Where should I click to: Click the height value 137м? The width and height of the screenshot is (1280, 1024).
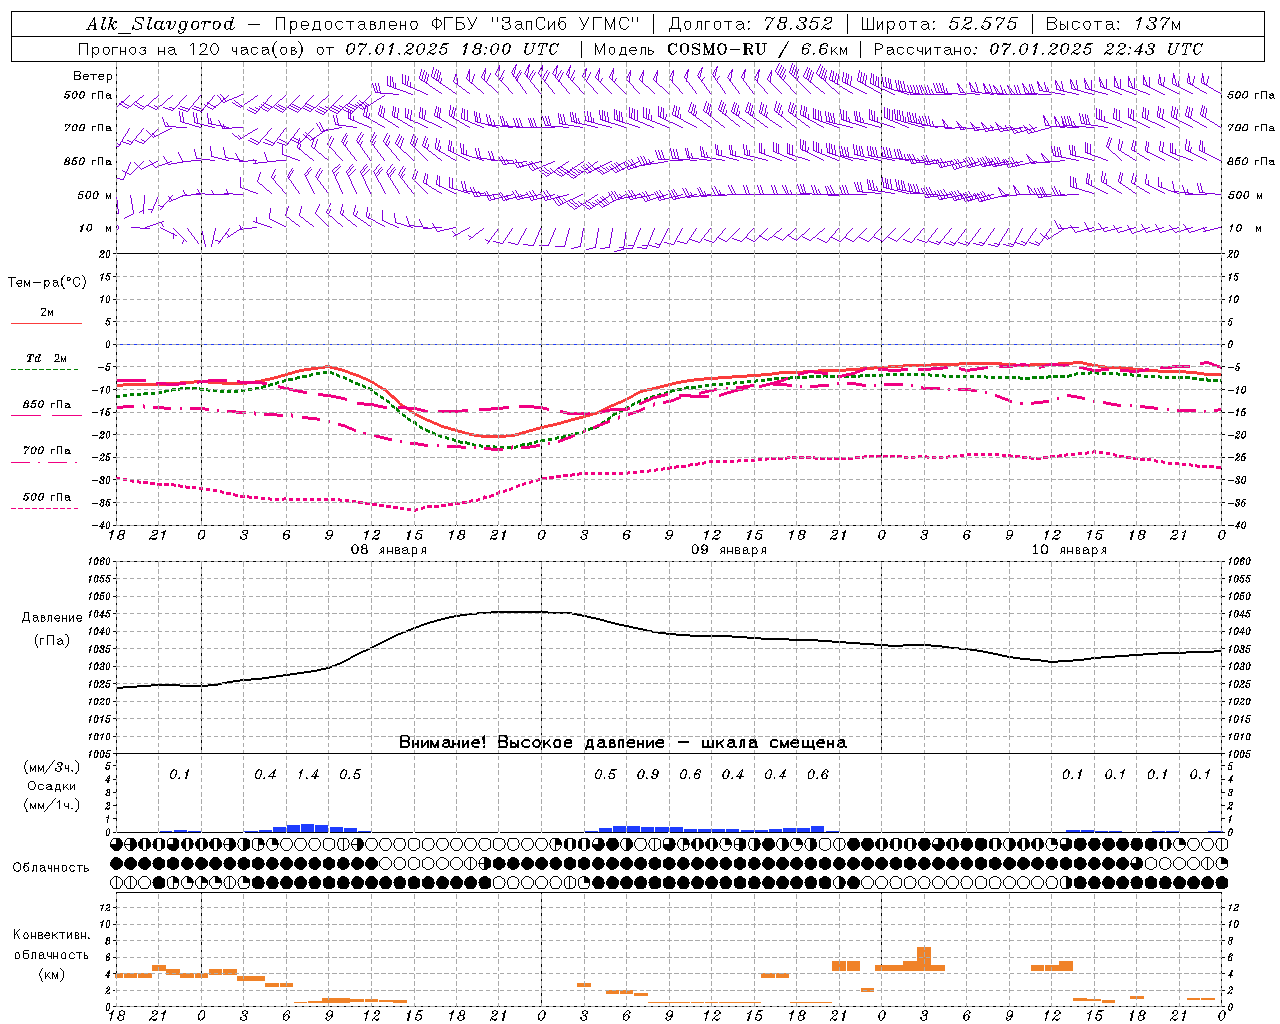pyautogui.click(x=1157, y=24)
